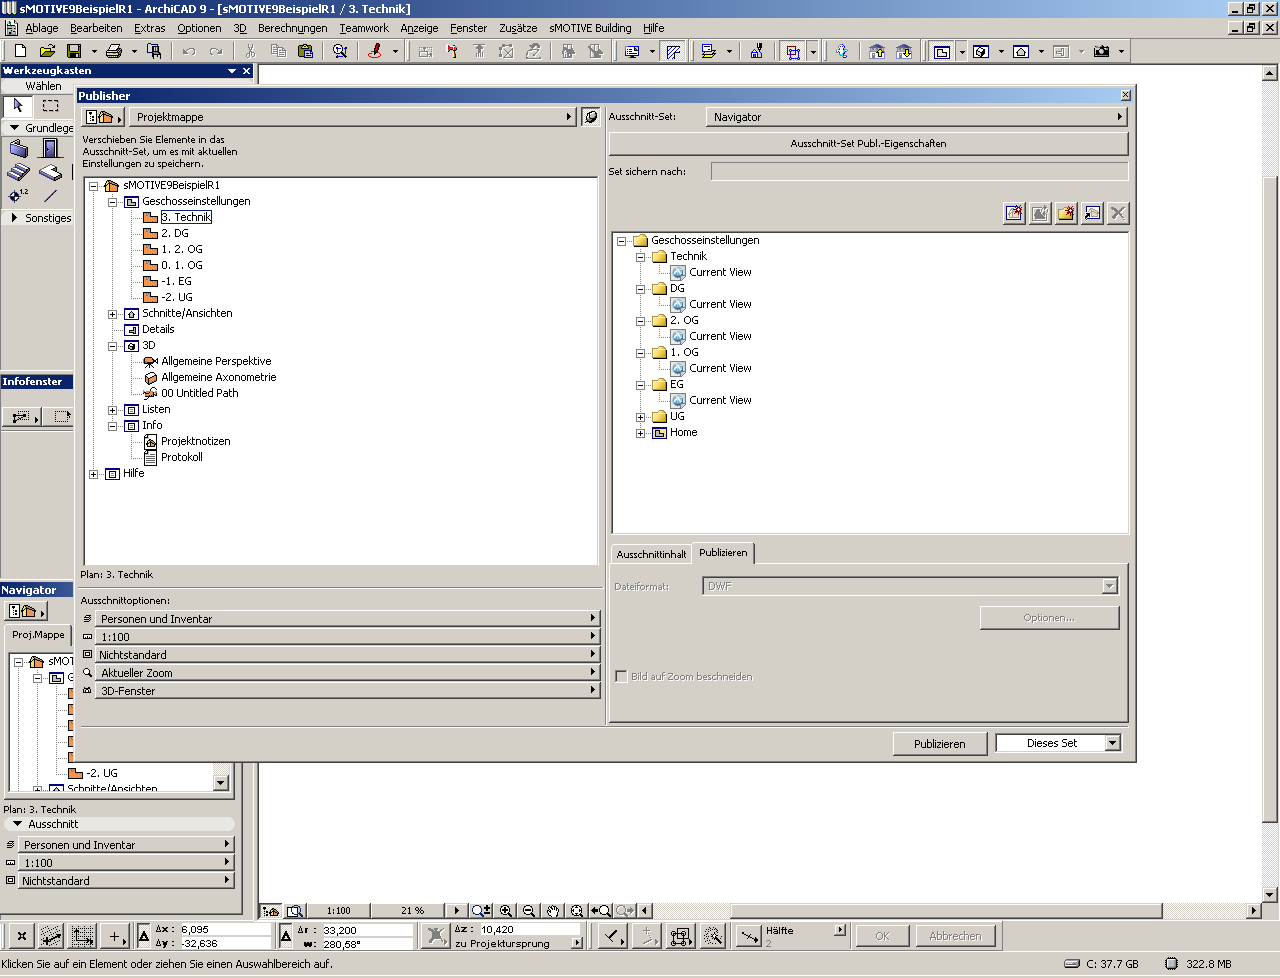Click the Print toolbar icon
The height and width of the screenshot is (978, 1280).
coord(114,51)
